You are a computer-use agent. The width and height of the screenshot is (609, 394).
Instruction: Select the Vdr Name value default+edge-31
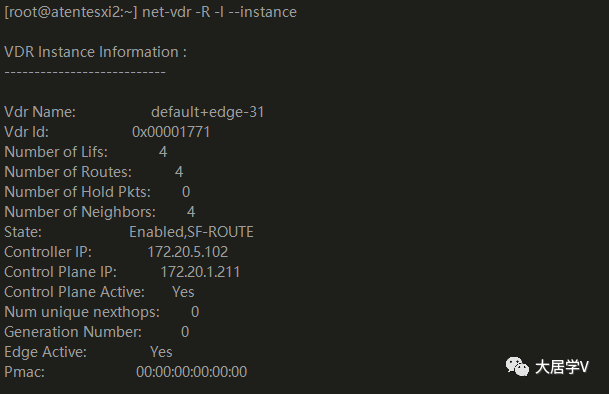point(208,112)
